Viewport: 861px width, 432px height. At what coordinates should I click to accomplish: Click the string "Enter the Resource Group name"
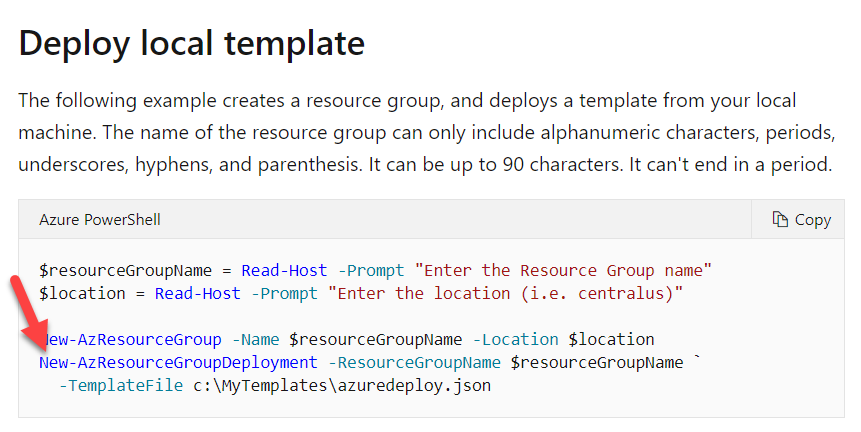pos(563,270)
